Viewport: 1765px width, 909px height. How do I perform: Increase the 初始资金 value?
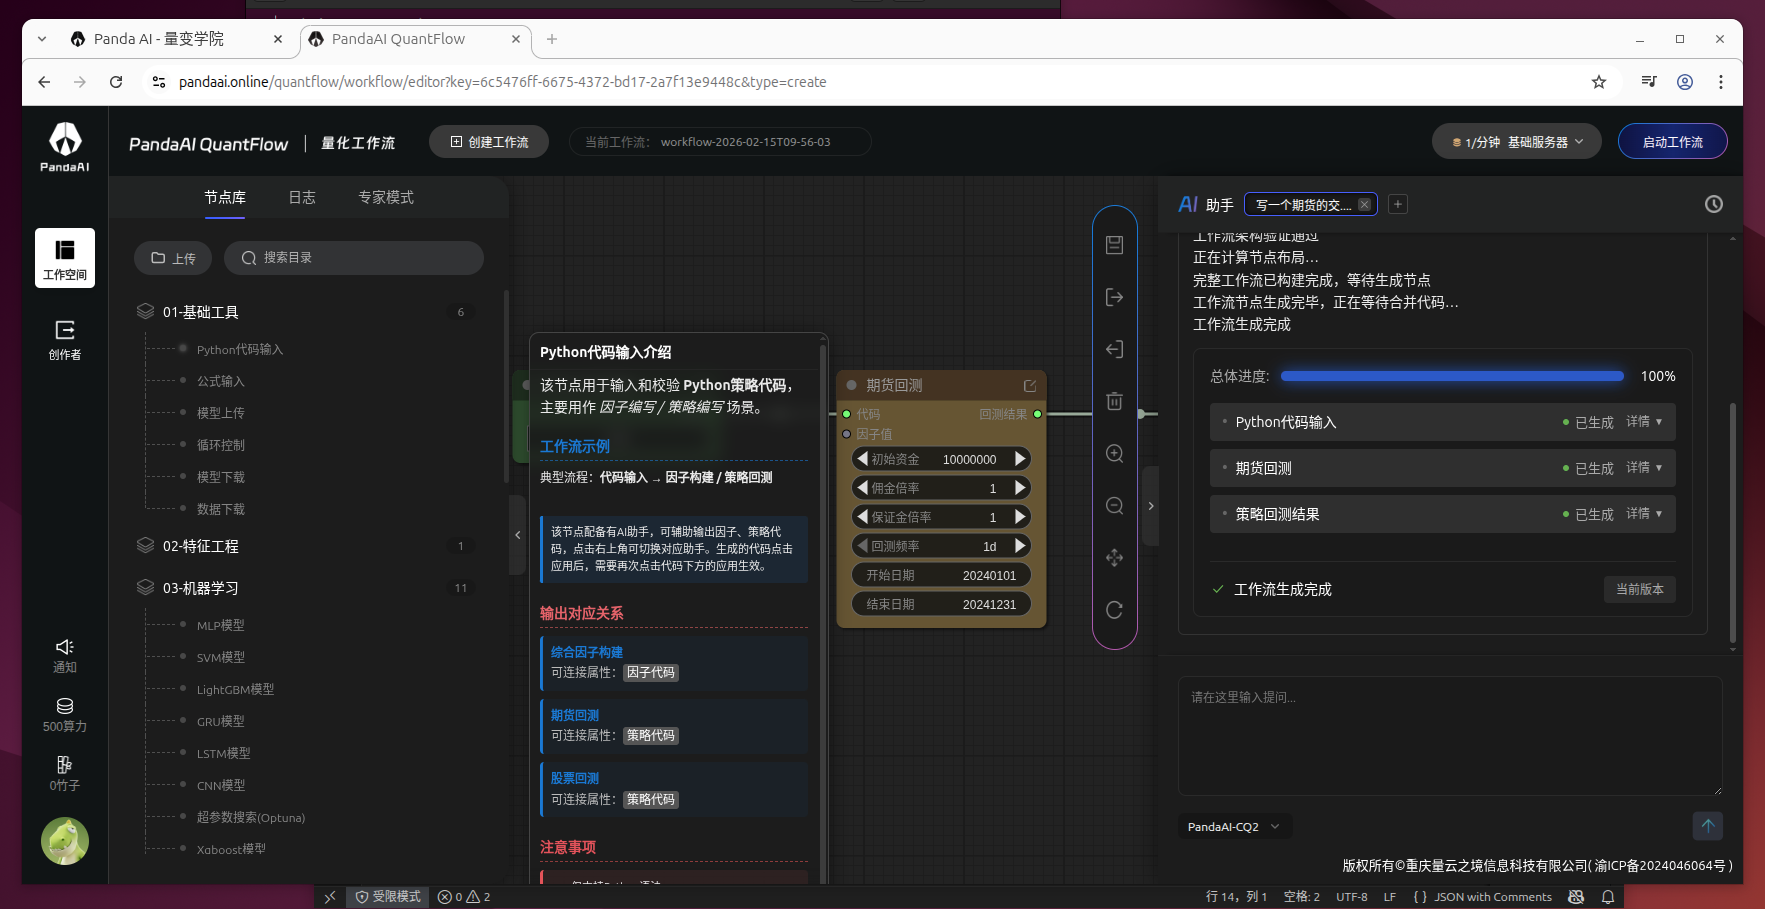1020,459
